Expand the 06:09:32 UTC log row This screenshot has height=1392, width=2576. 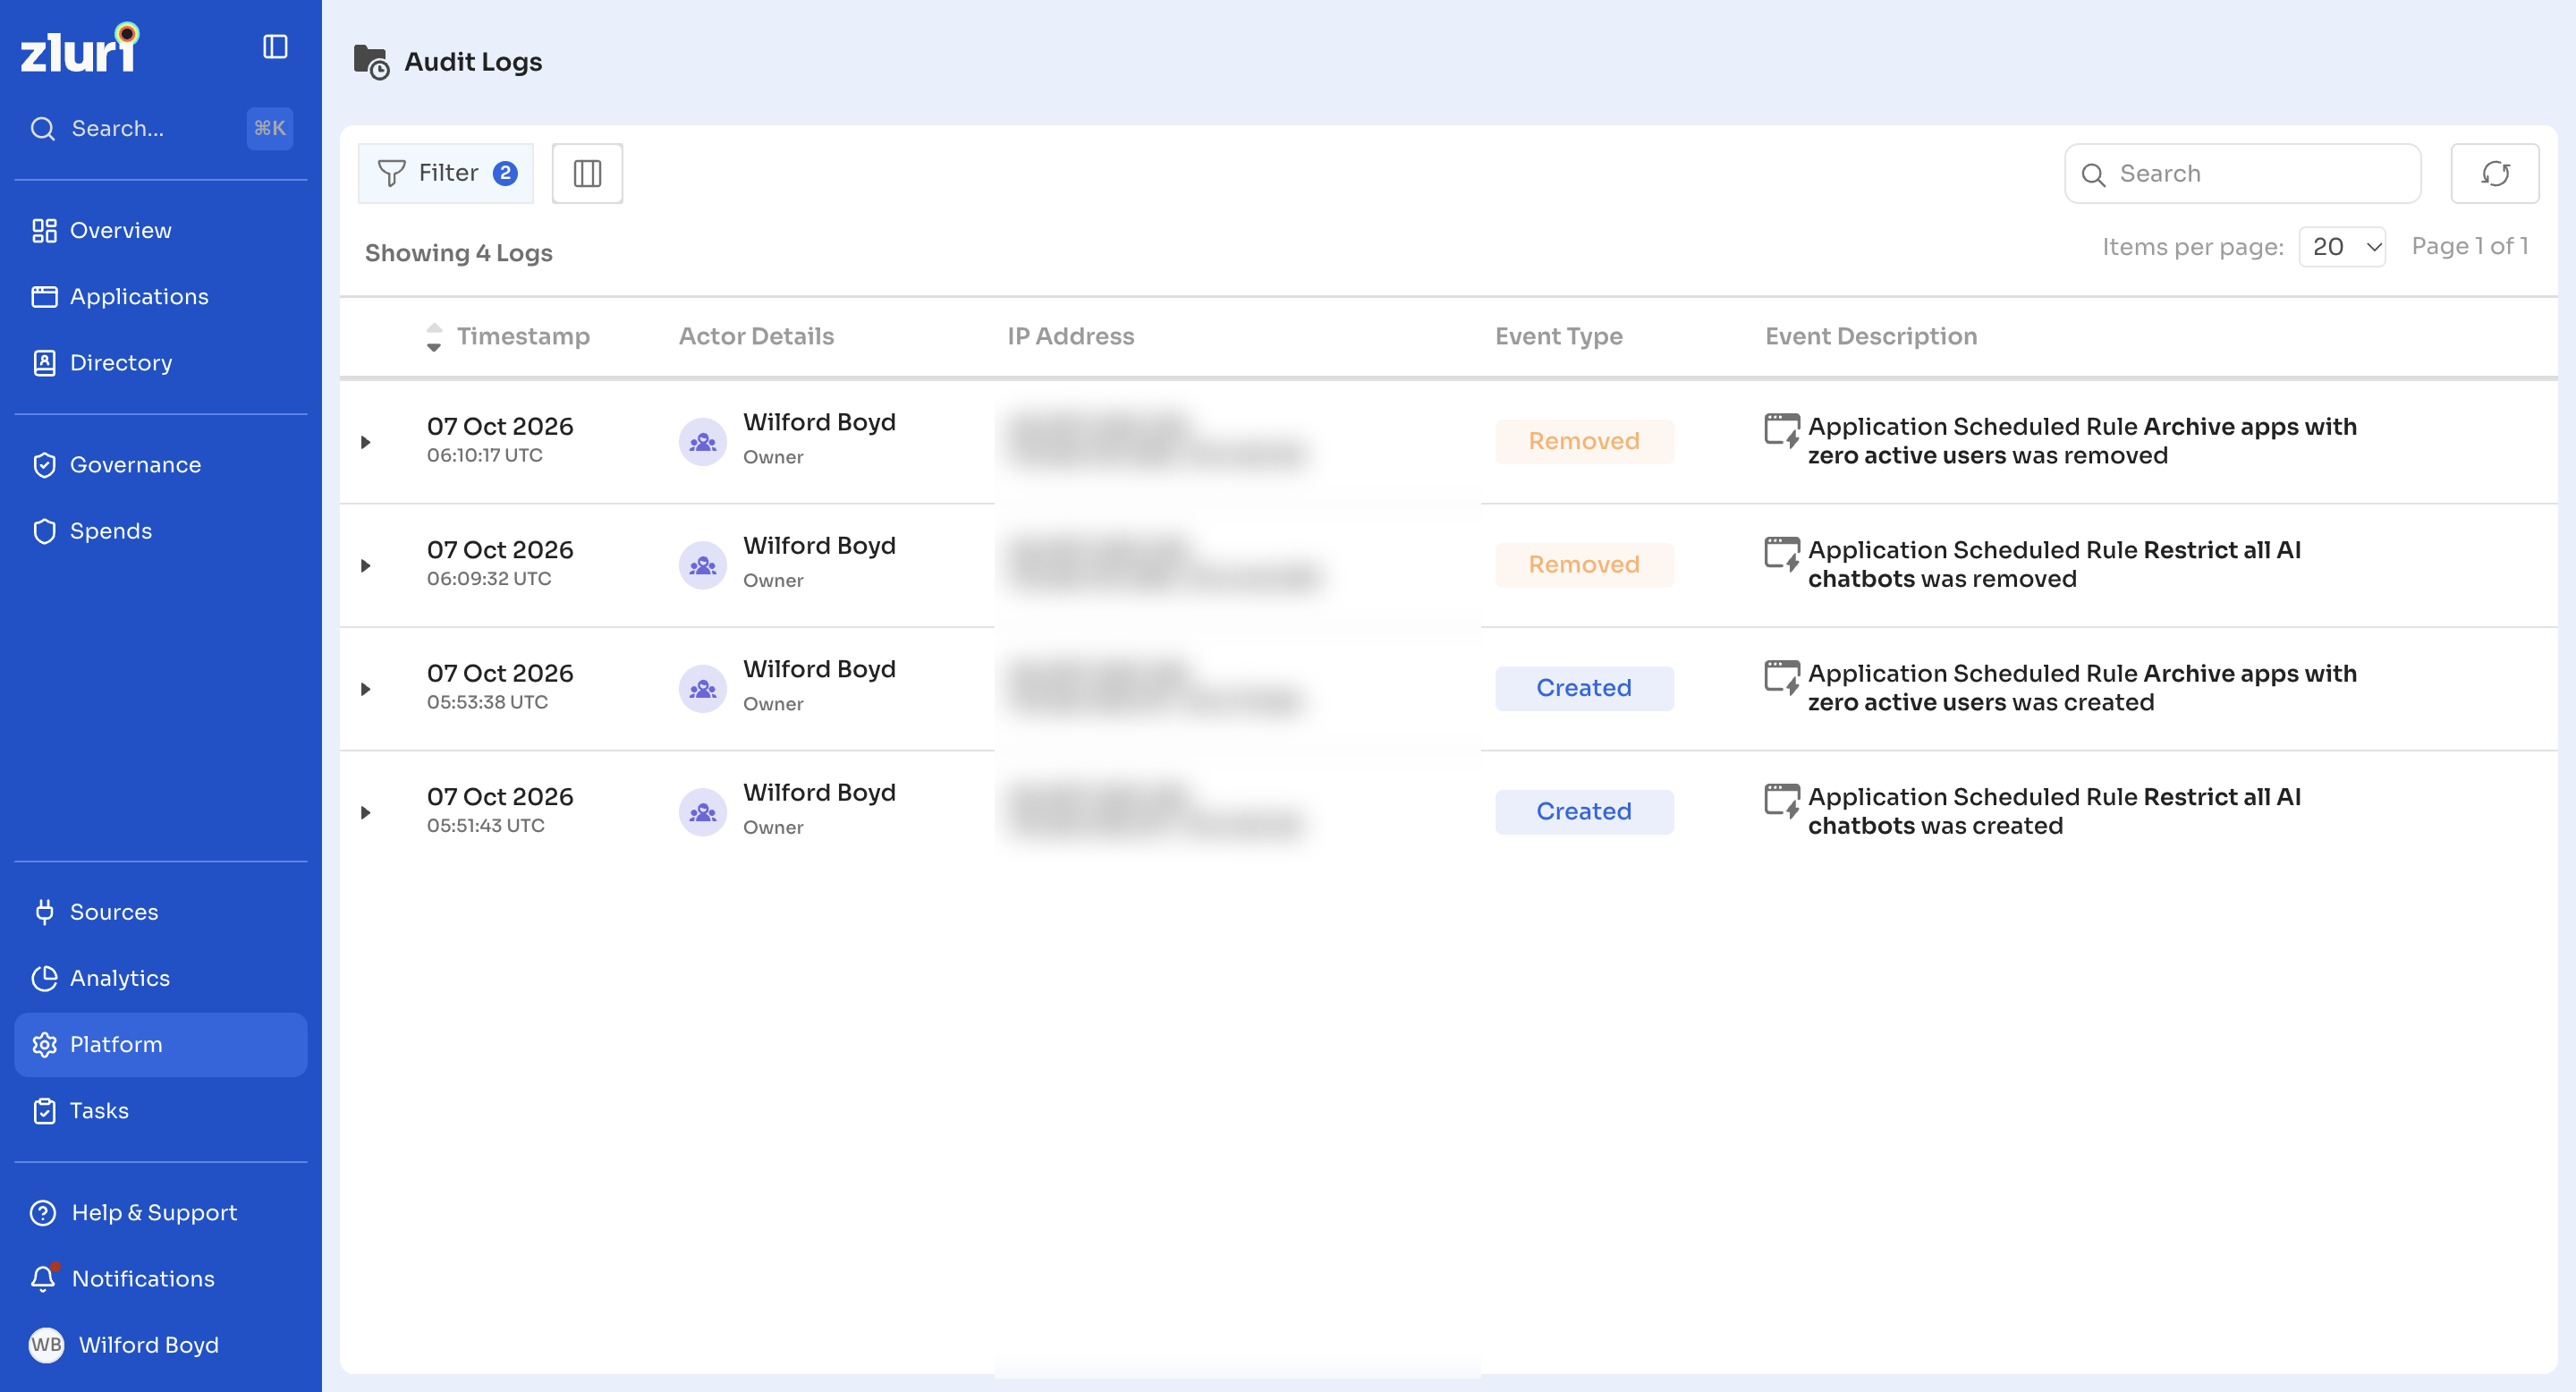[366, 565]
